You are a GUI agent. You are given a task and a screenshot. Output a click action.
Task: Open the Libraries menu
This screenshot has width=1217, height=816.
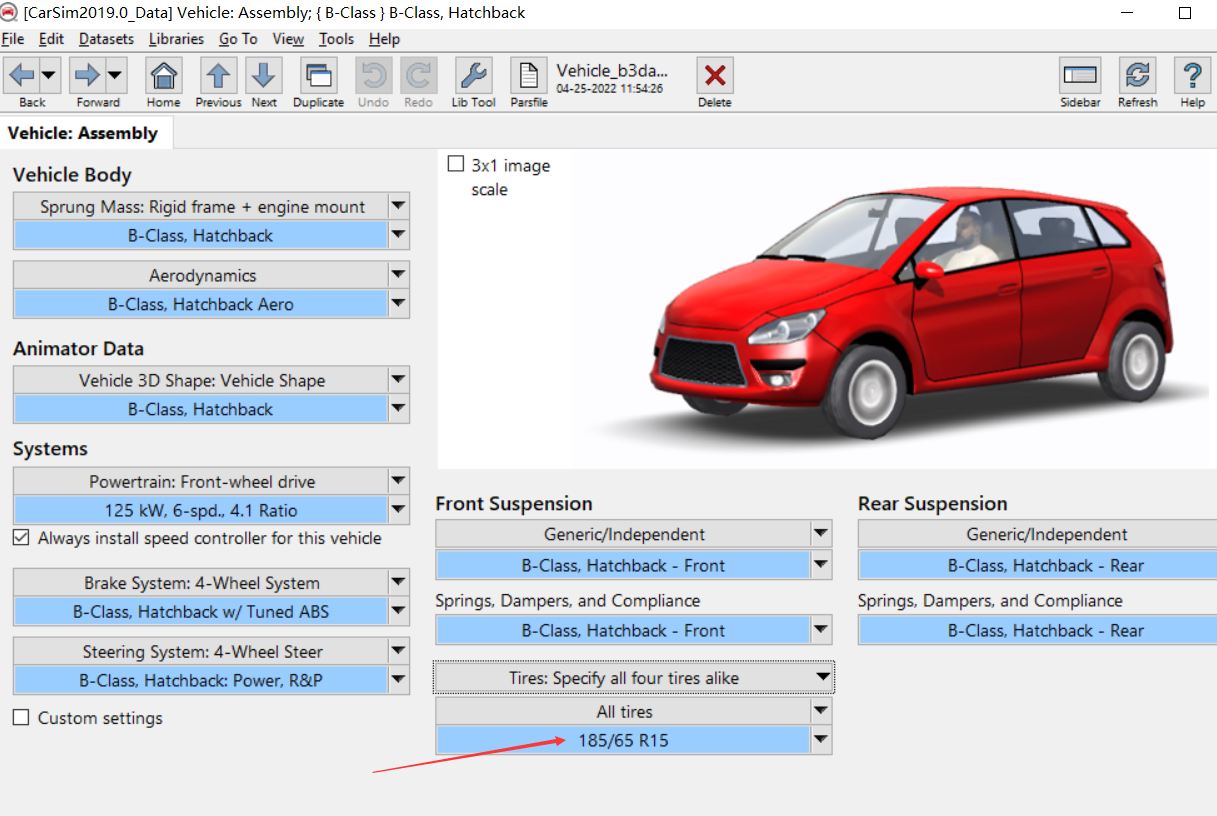(x=176, y=39)
